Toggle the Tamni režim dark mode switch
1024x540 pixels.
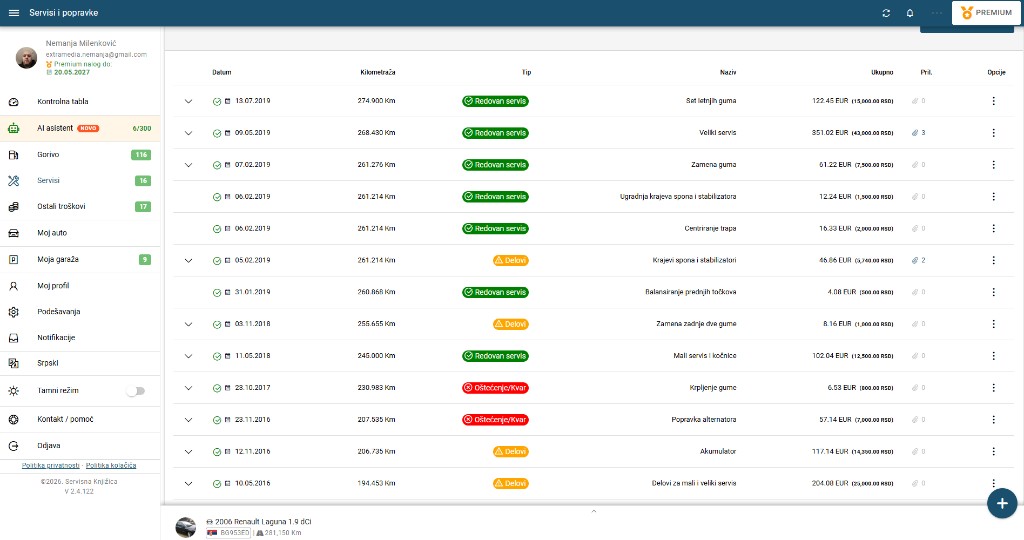coord(135,391)
